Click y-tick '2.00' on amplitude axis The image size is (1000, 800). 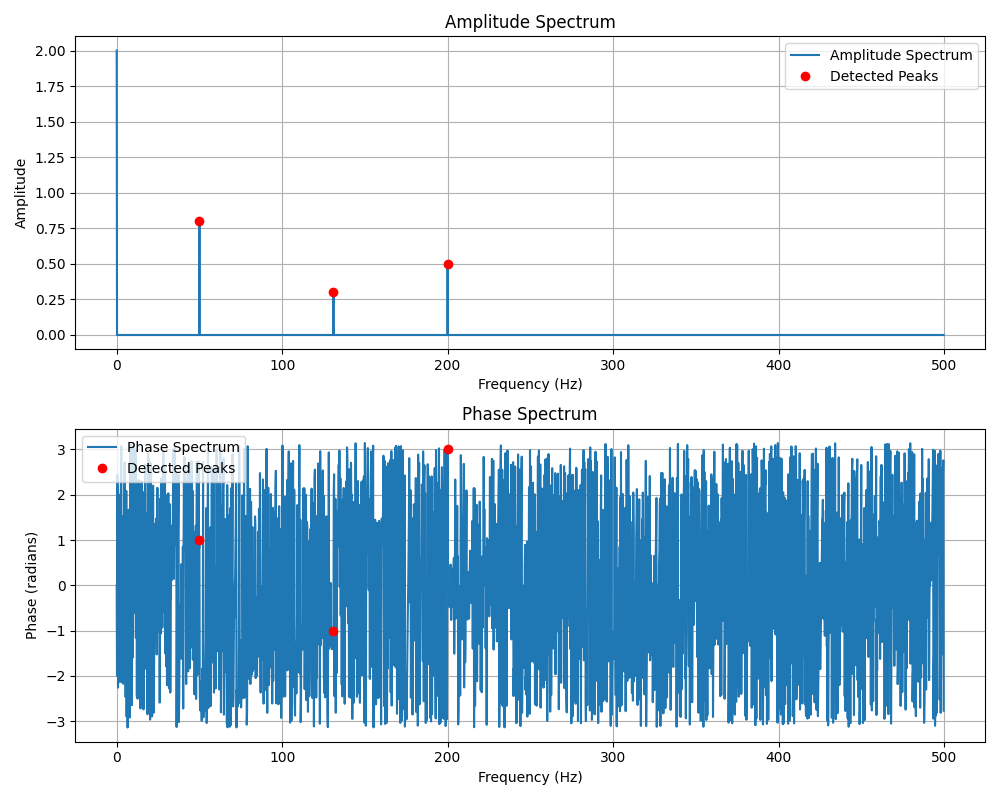50,51
